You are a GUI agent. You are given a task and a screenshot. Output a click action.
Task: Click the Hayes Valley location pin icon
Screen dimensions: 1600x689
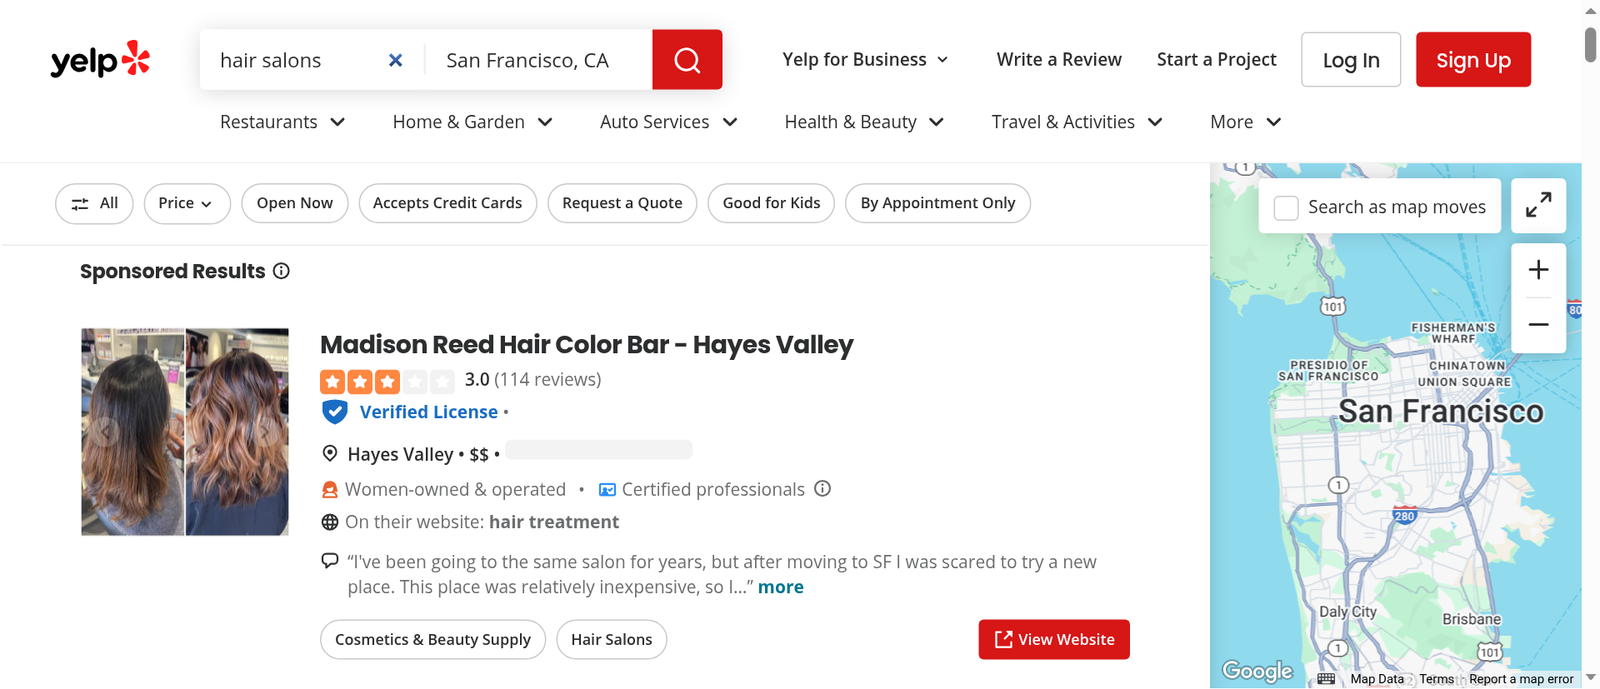[x=330, y=454]
